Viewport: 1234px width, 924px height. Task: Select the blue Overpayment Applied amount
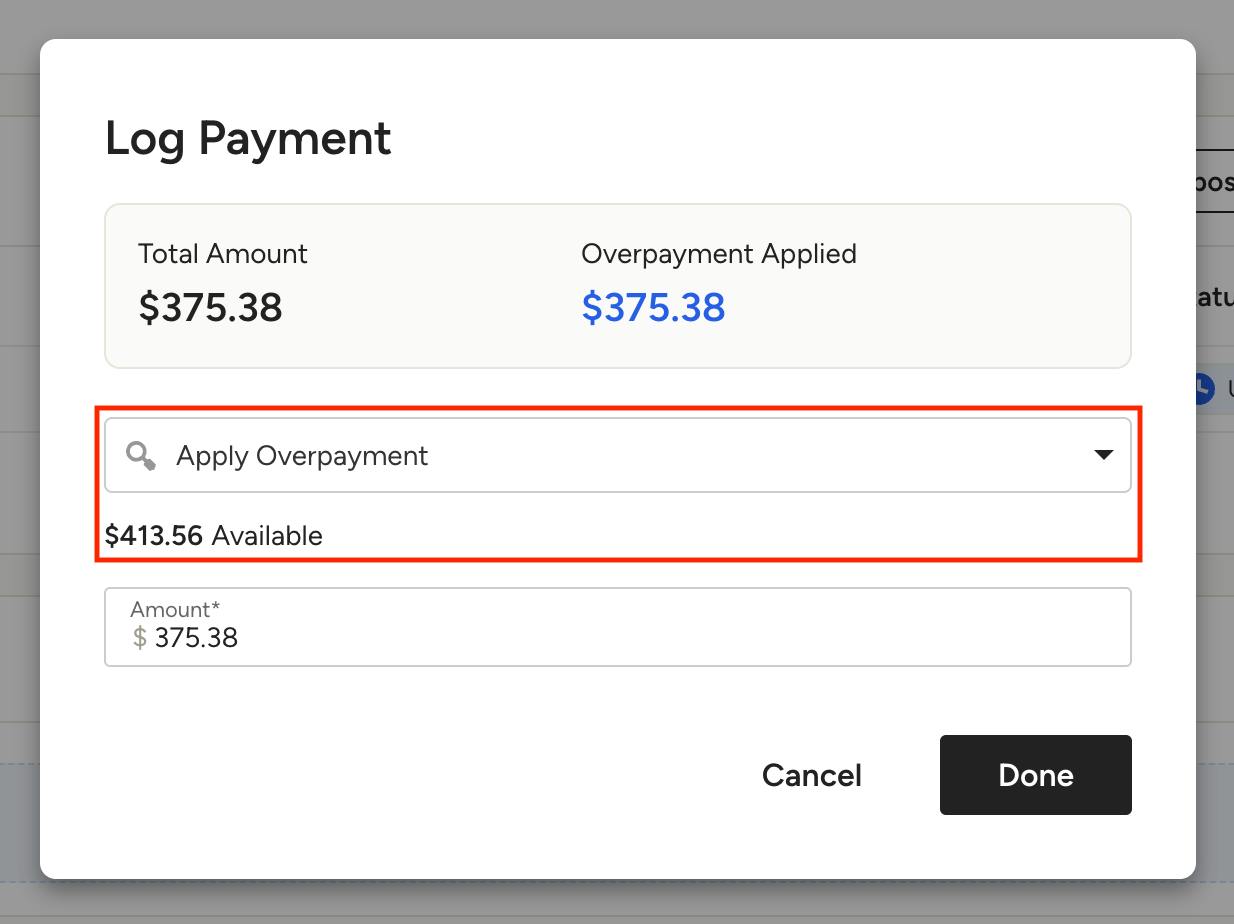click(x=653, y=307)
